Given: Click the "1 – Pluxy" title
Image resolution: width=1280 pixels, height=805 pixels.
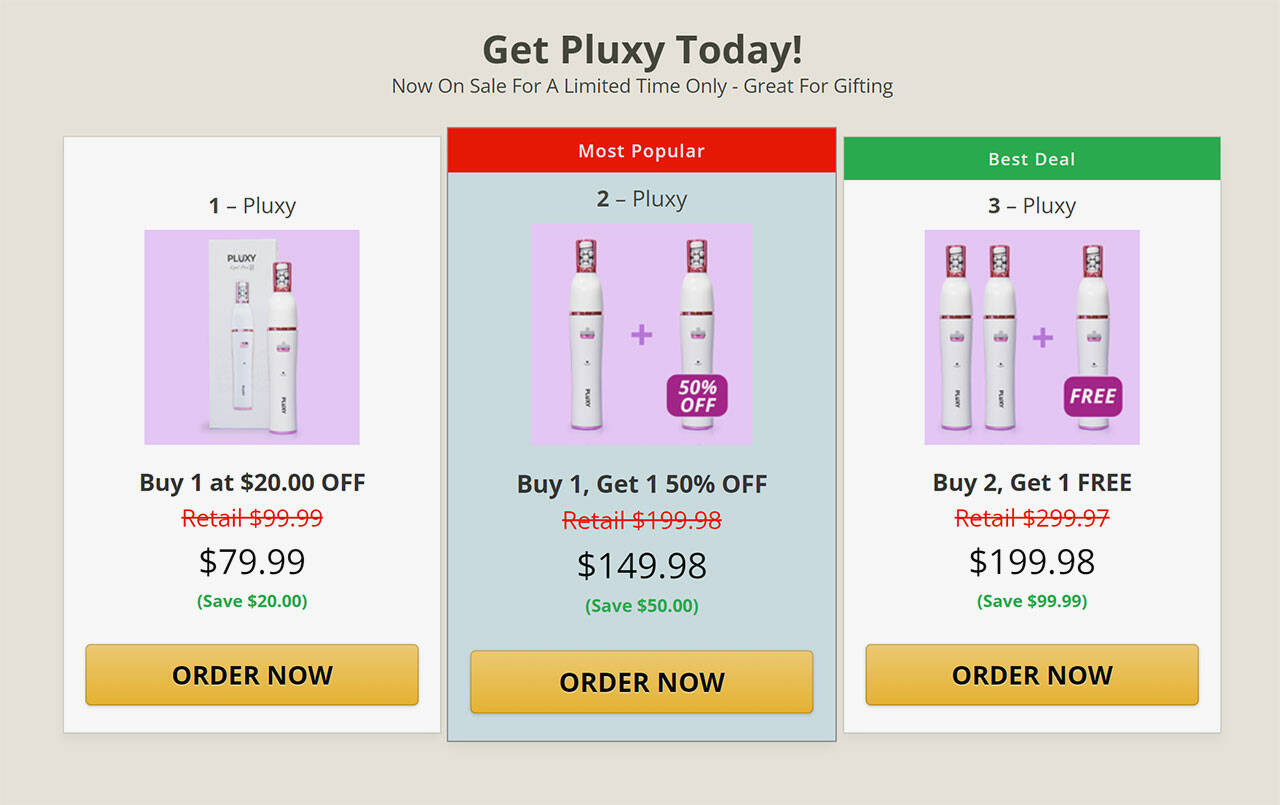Looking at the screenshot, I should tap(252, 206).
